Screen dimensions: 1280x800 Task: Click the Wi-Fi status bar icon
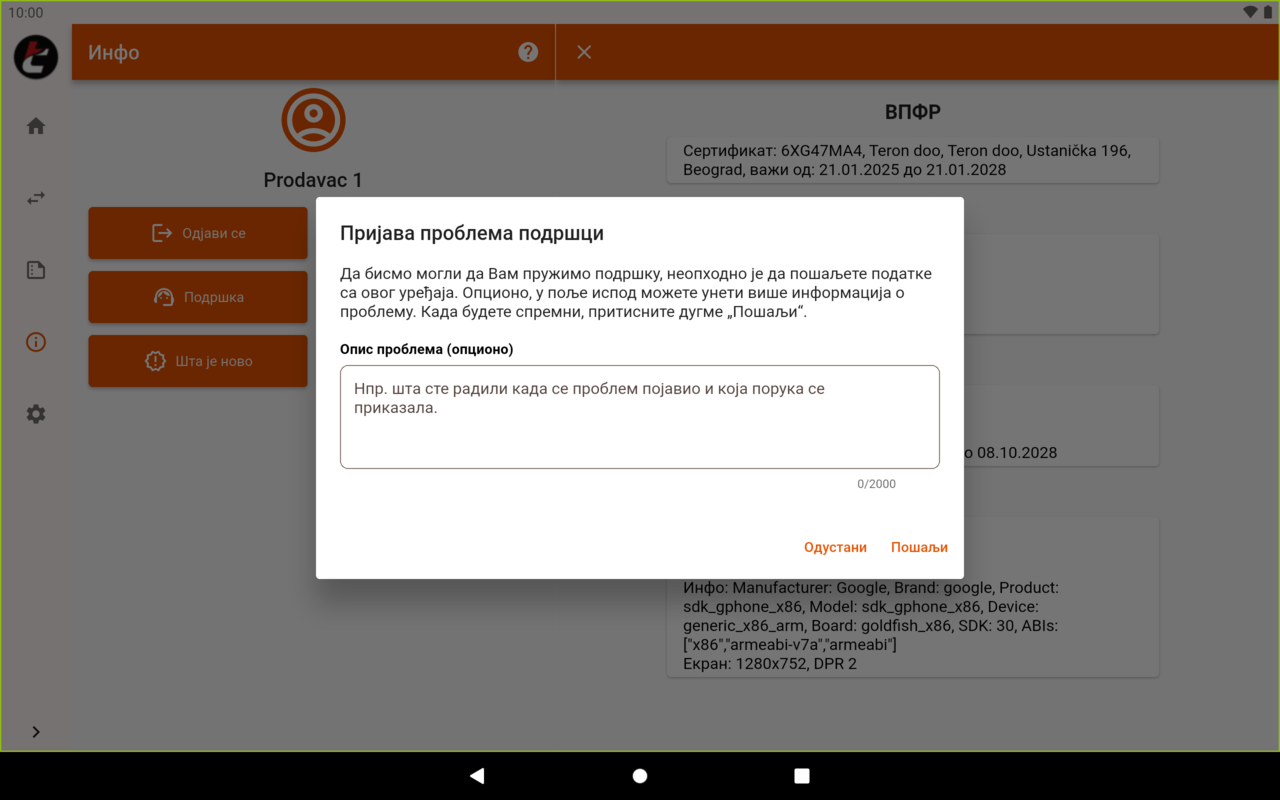[1250, 12]
